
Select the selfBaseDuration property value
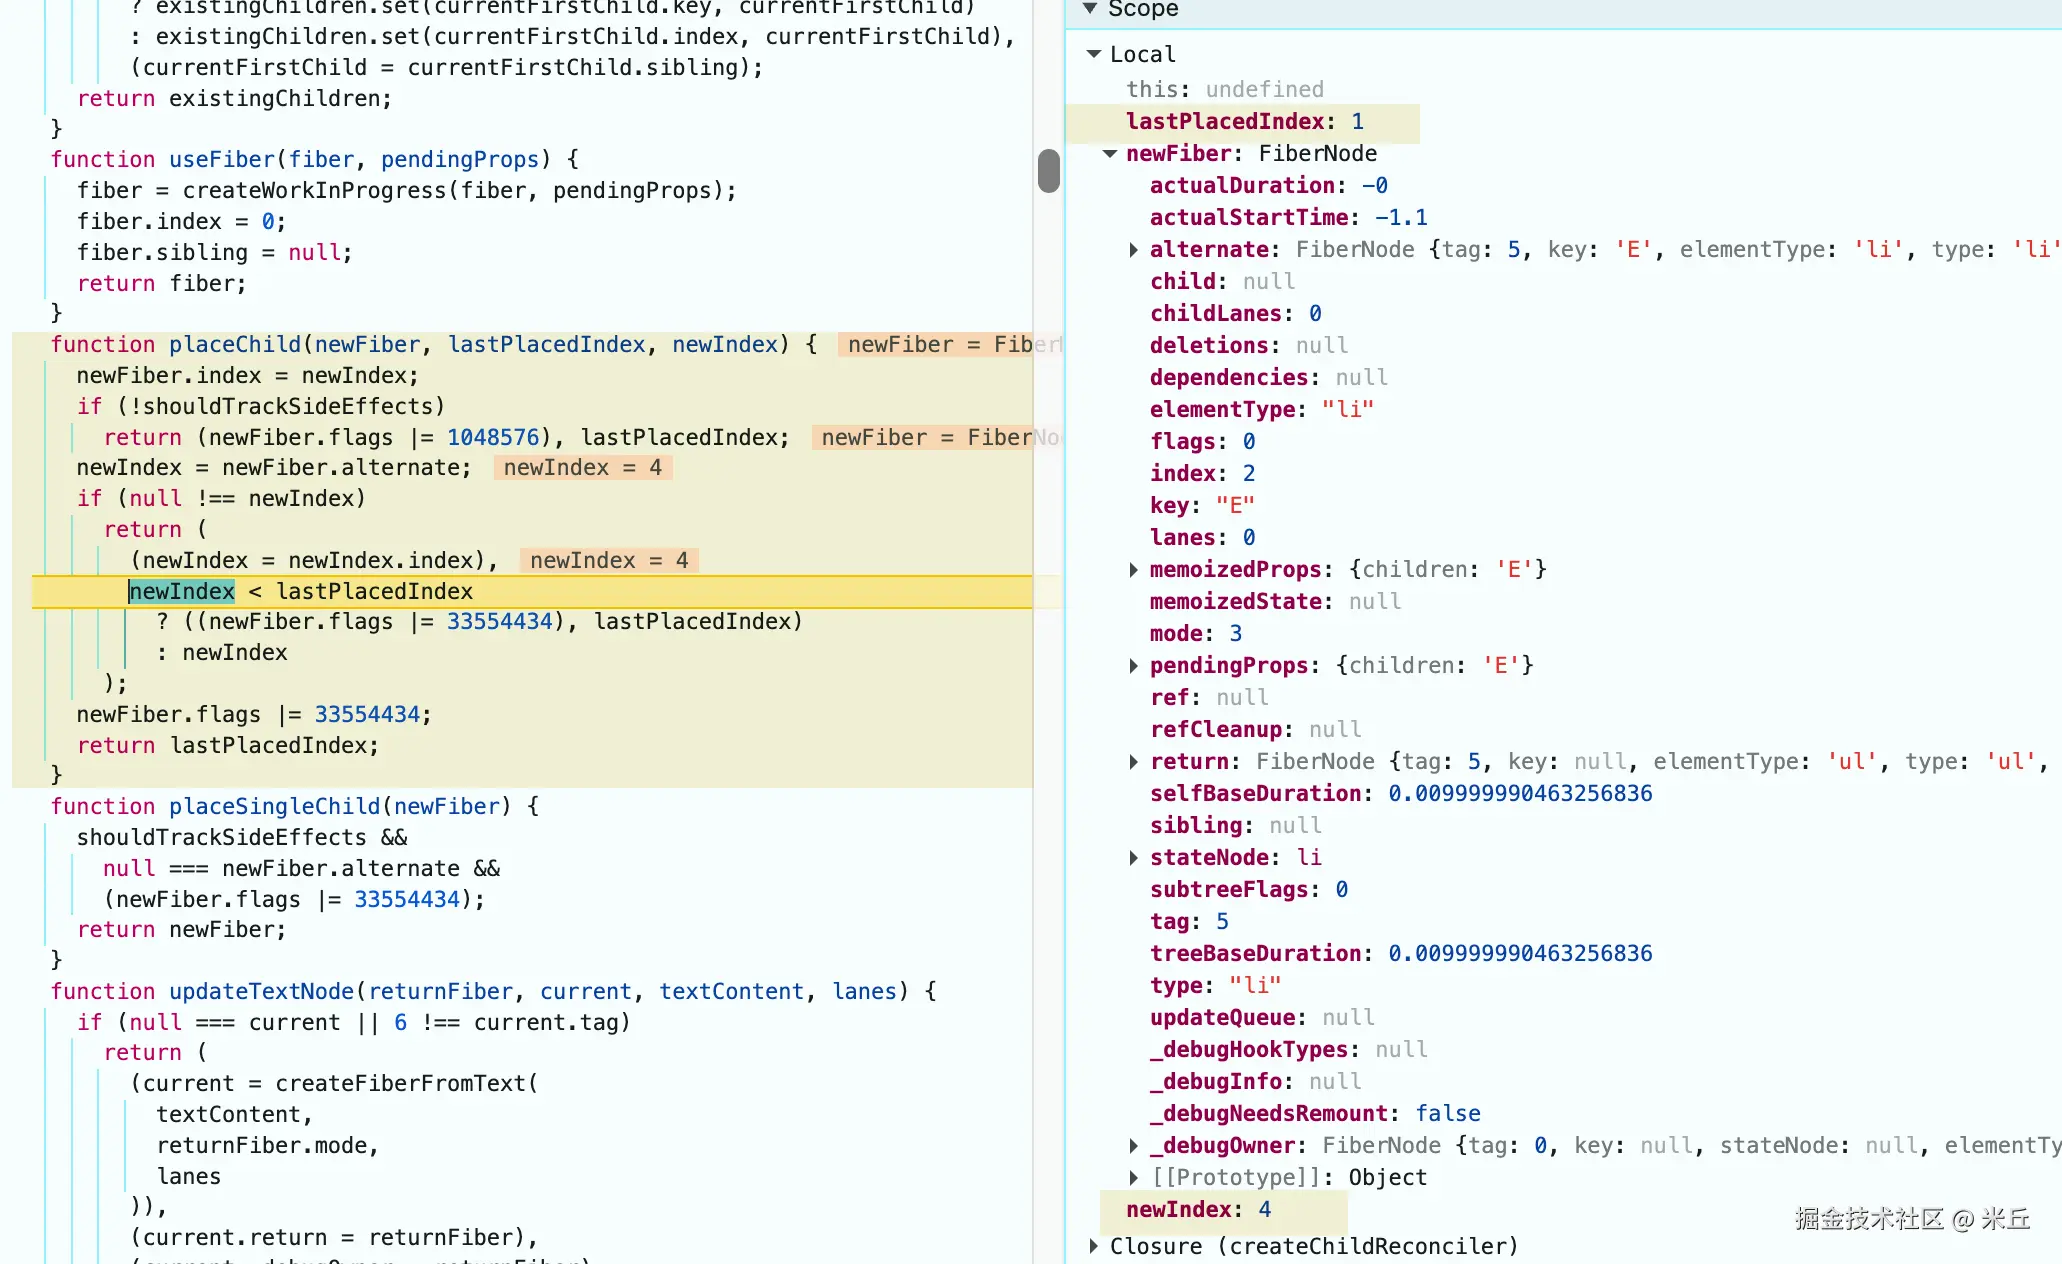1520,794
